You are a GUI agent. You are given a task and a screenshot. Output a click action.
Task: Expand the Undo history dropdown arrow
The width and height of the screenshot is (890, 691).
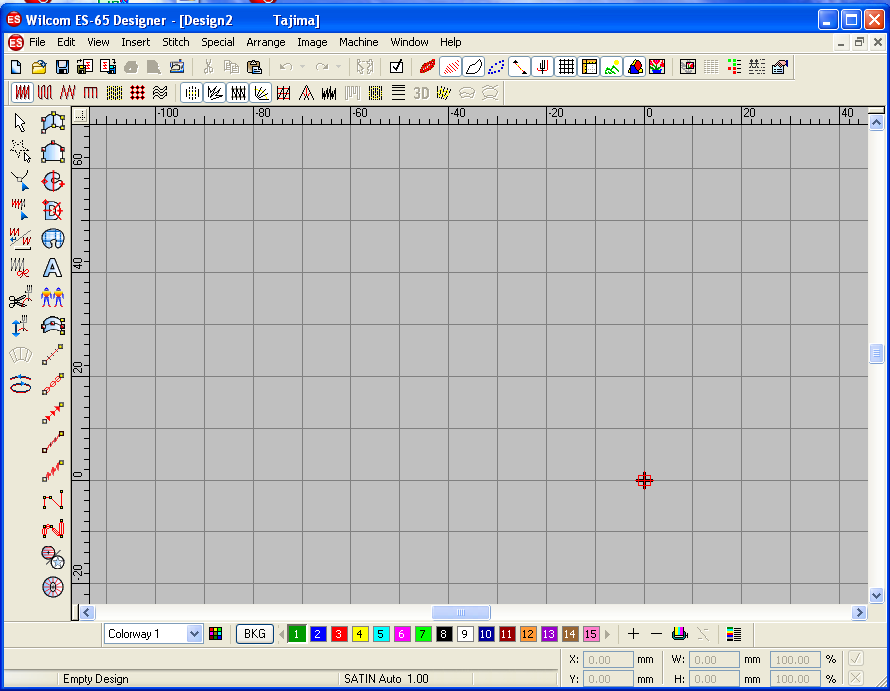point(303,67)
